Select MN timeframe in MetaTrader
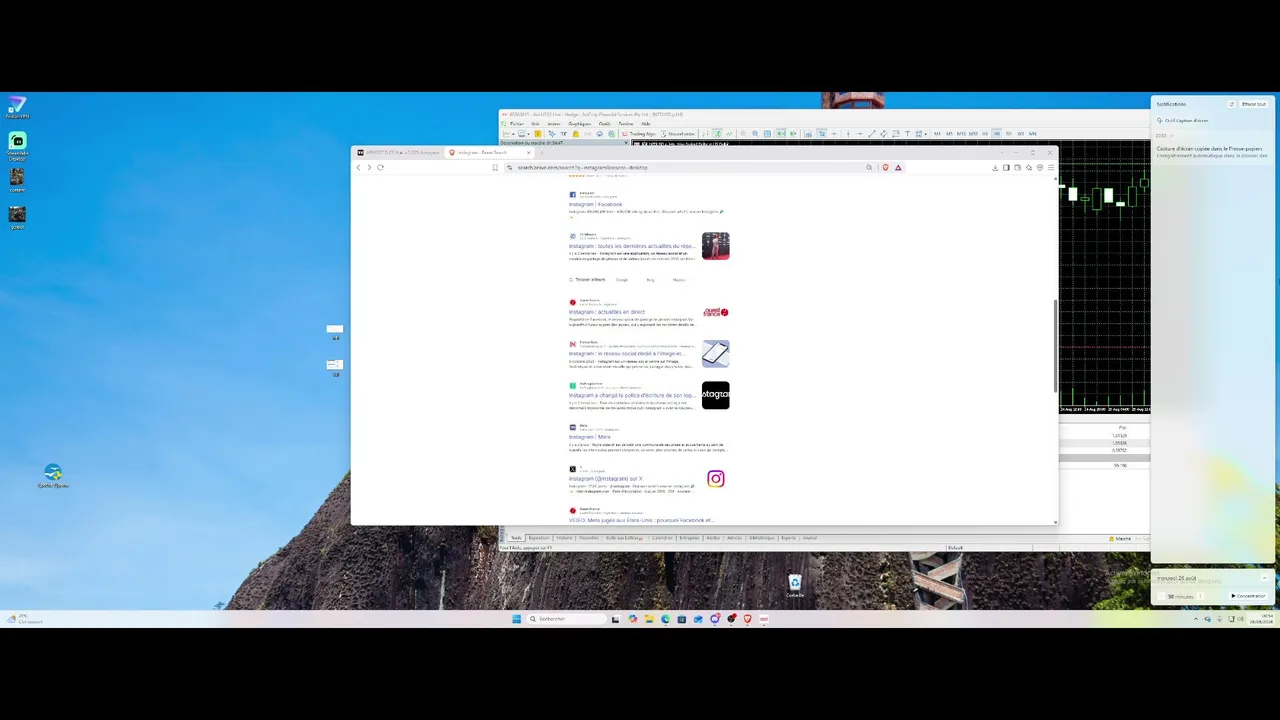The image size is (1280, 720). tap(1033, 133)
